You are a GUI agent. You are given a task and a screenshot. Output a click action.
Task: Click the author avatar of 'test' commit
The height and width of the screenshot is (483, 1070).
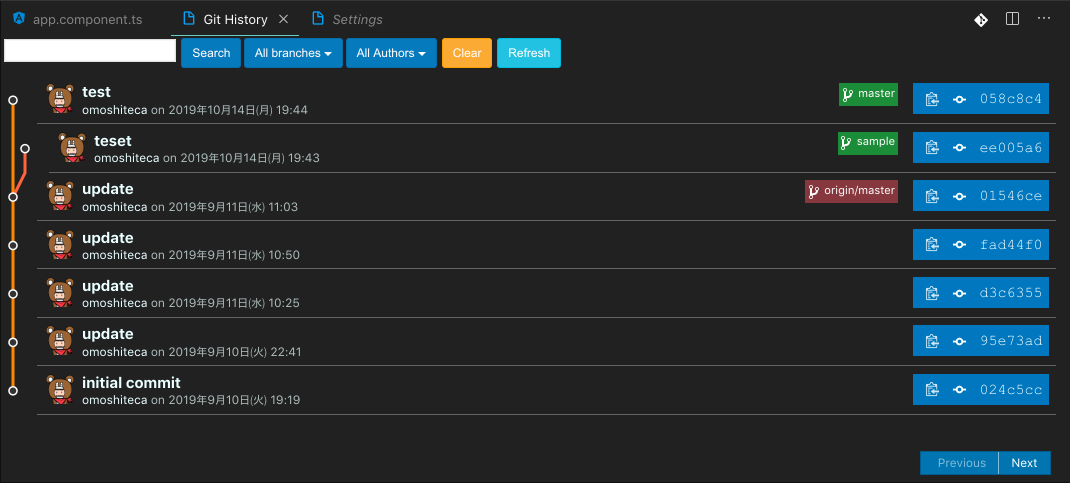[x=60, y=99]
